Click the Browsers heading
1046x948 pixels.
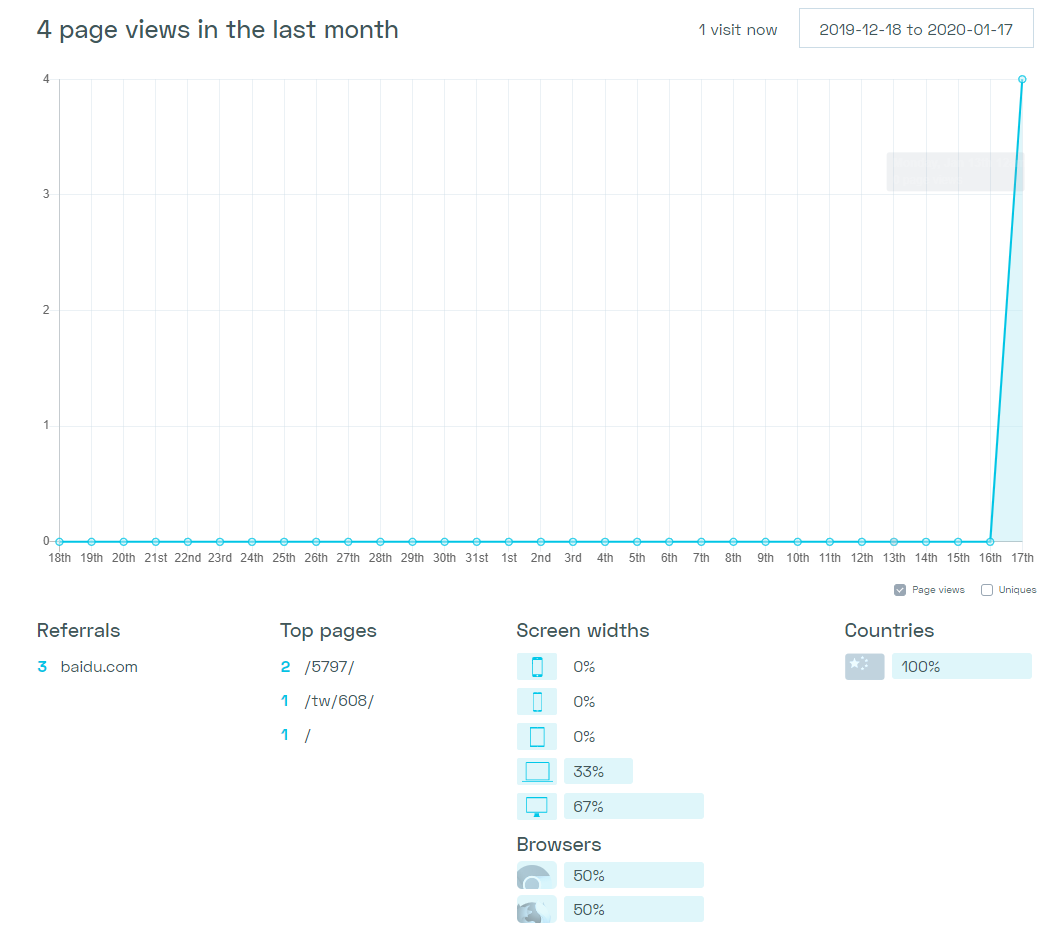pyautogui.click(x=559, y=845)
